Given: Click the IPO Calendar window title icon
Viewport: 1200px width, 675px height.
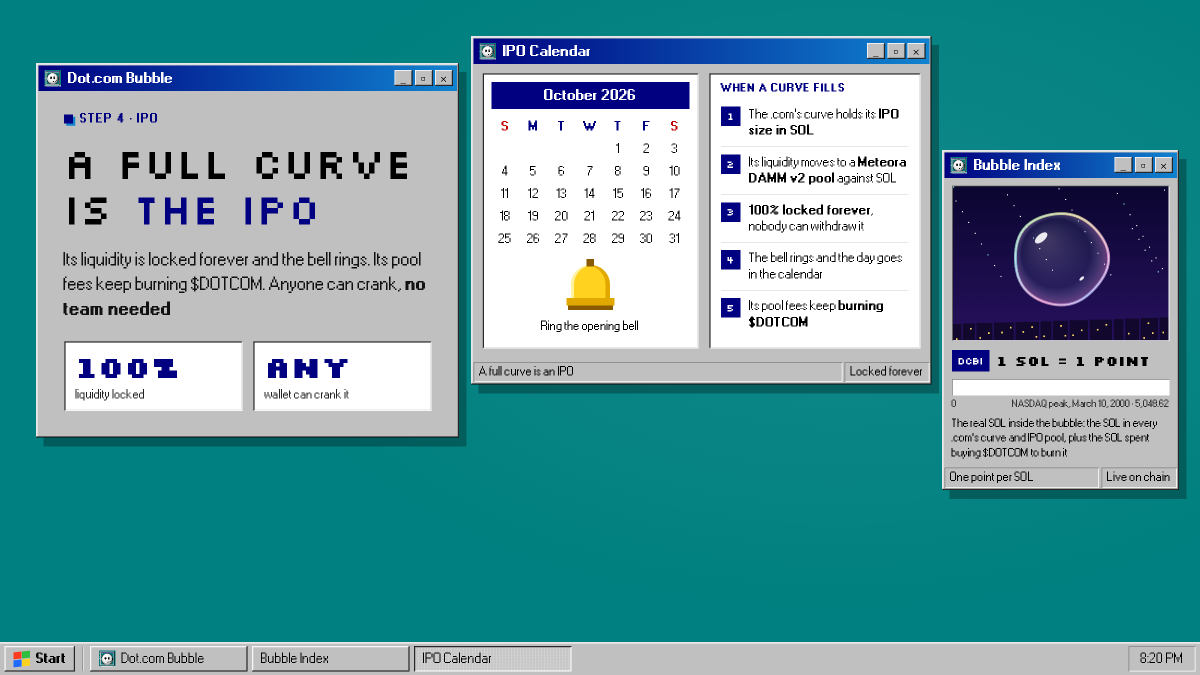Looking at the screenshot, I should pyautogui.click(x=488, y=51).
